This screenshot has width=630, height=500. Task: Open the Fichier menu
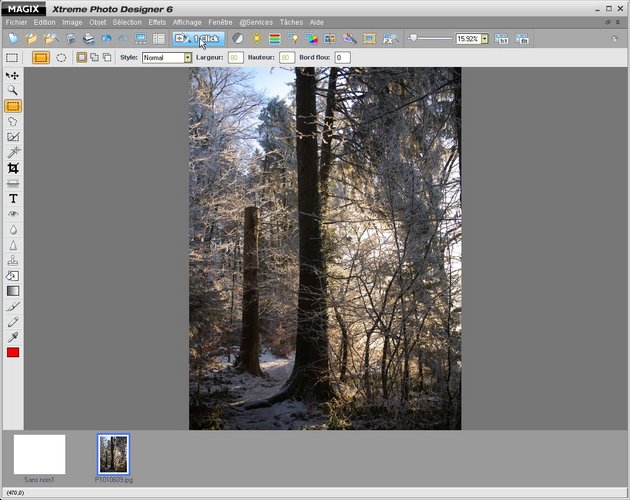tap(16, 21)
